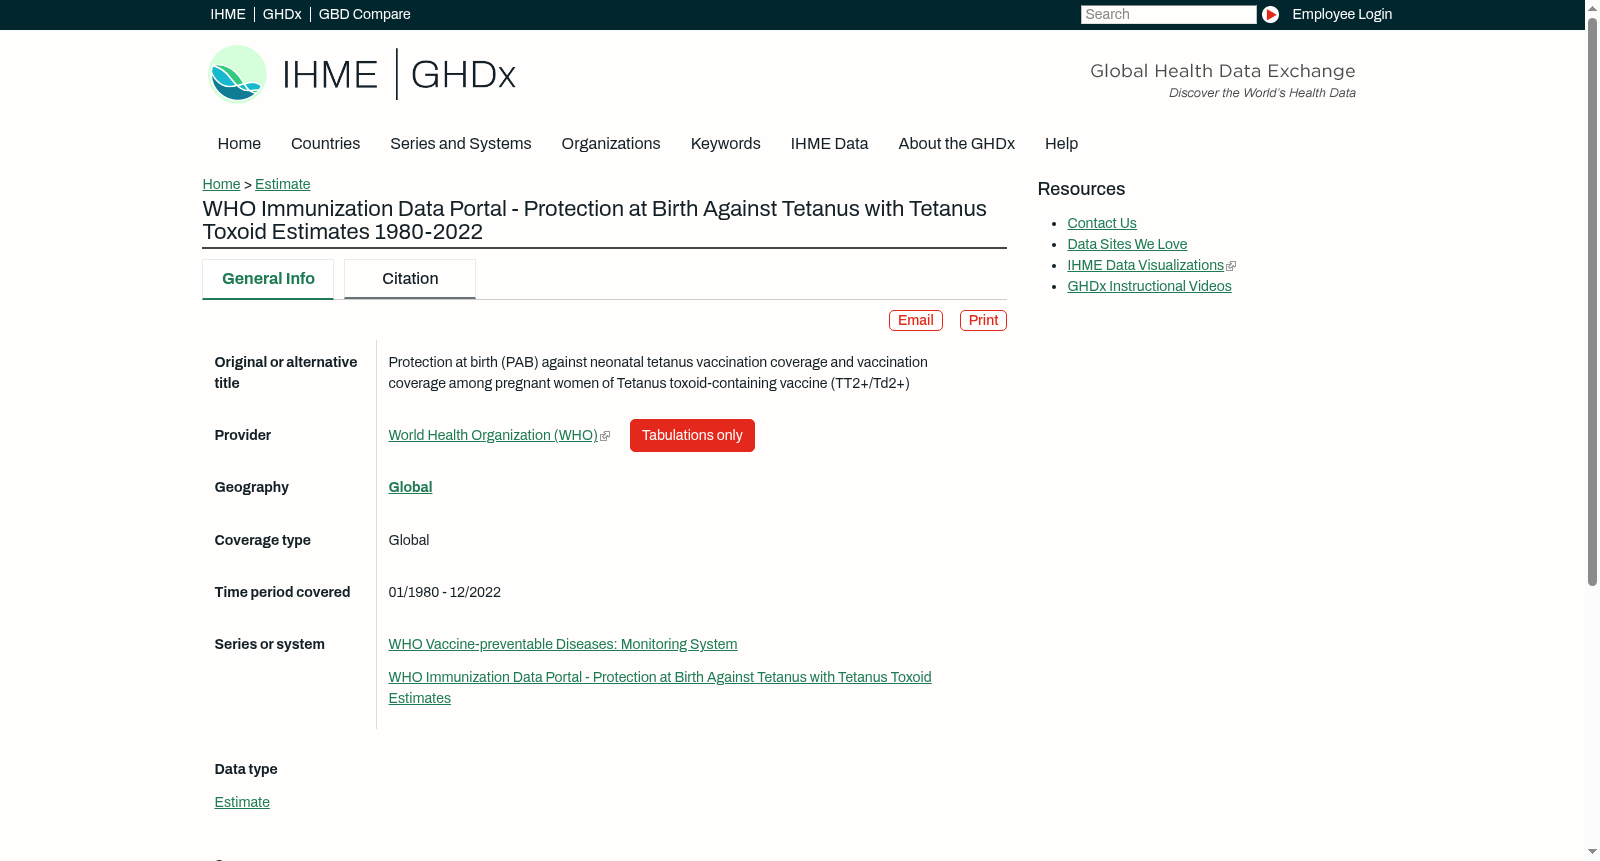Go to Home in the main navigation

[239, 144]
